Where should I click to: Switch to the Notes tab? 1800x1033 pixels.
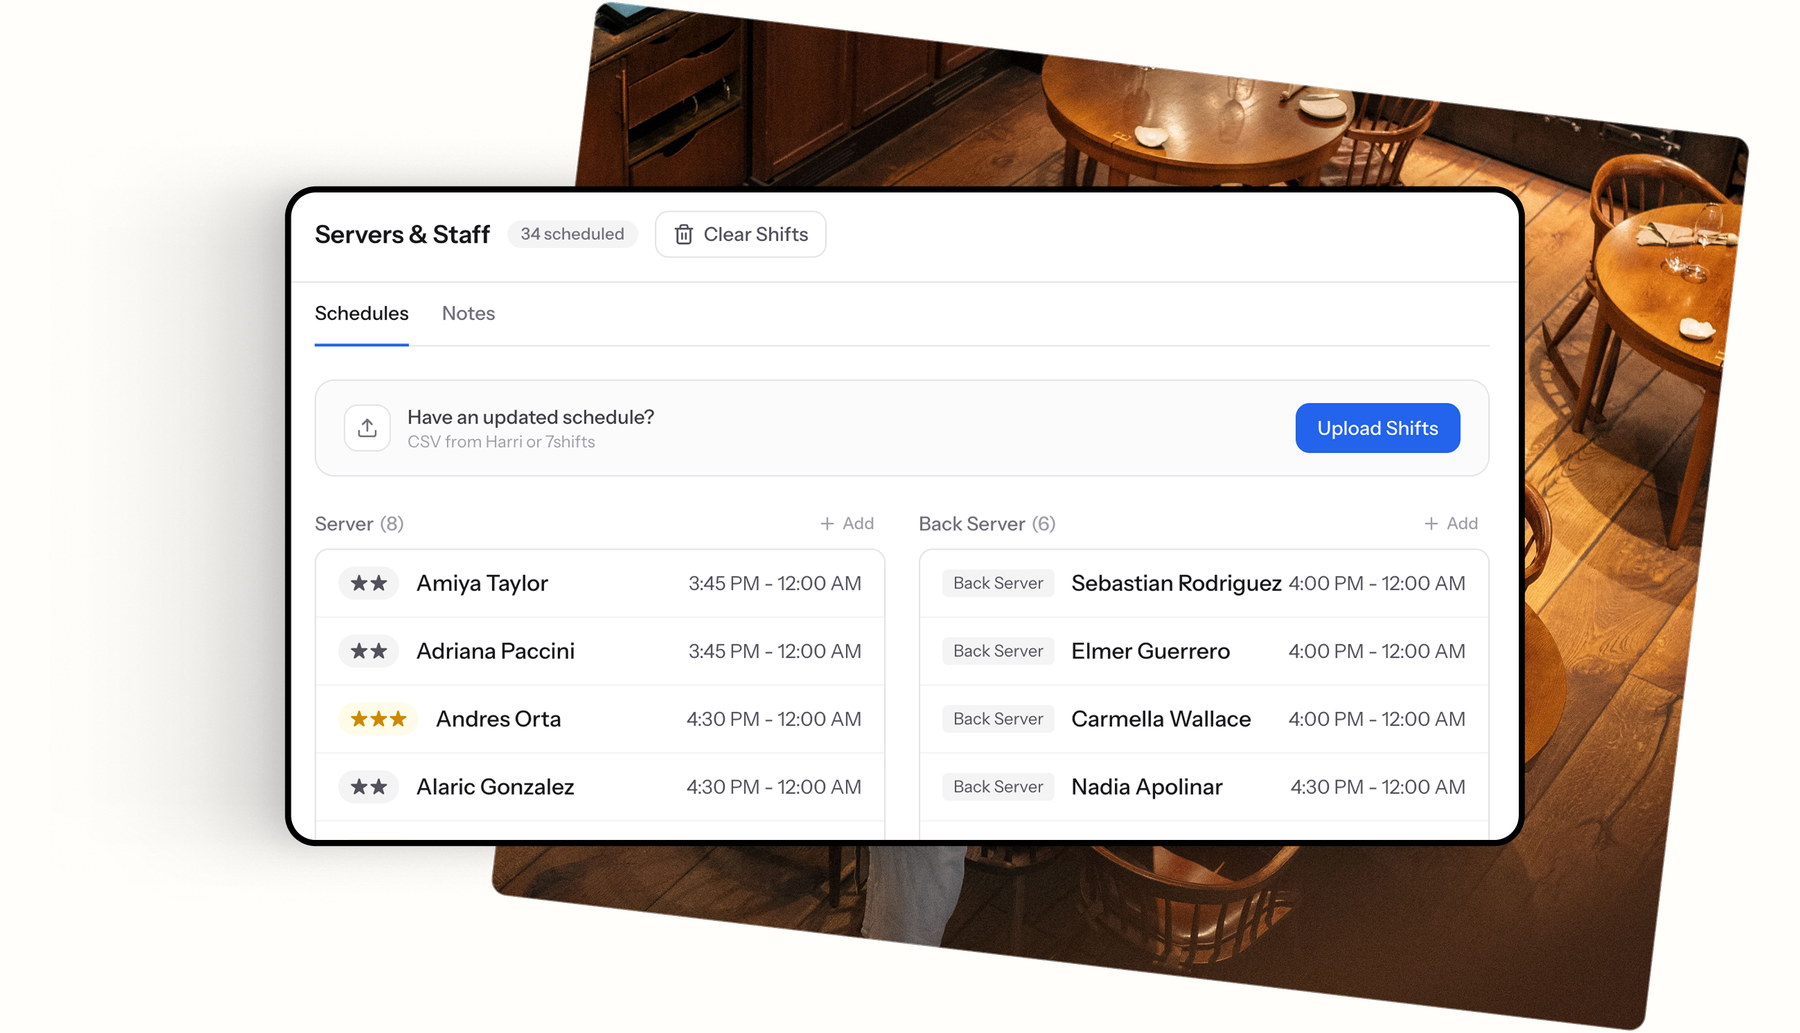(468, 314)
